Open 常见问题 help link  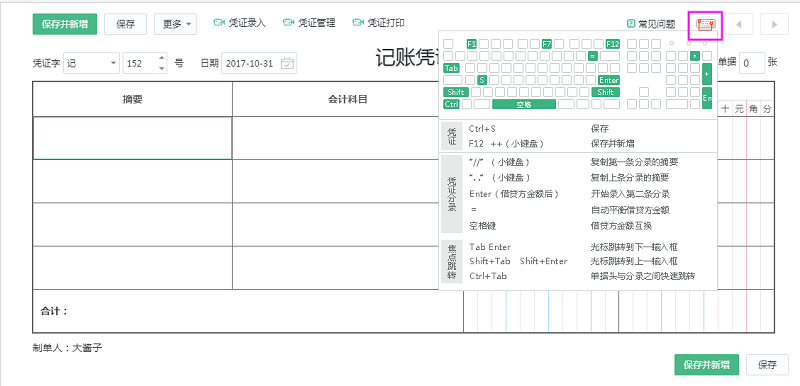[x=651, y=24]
